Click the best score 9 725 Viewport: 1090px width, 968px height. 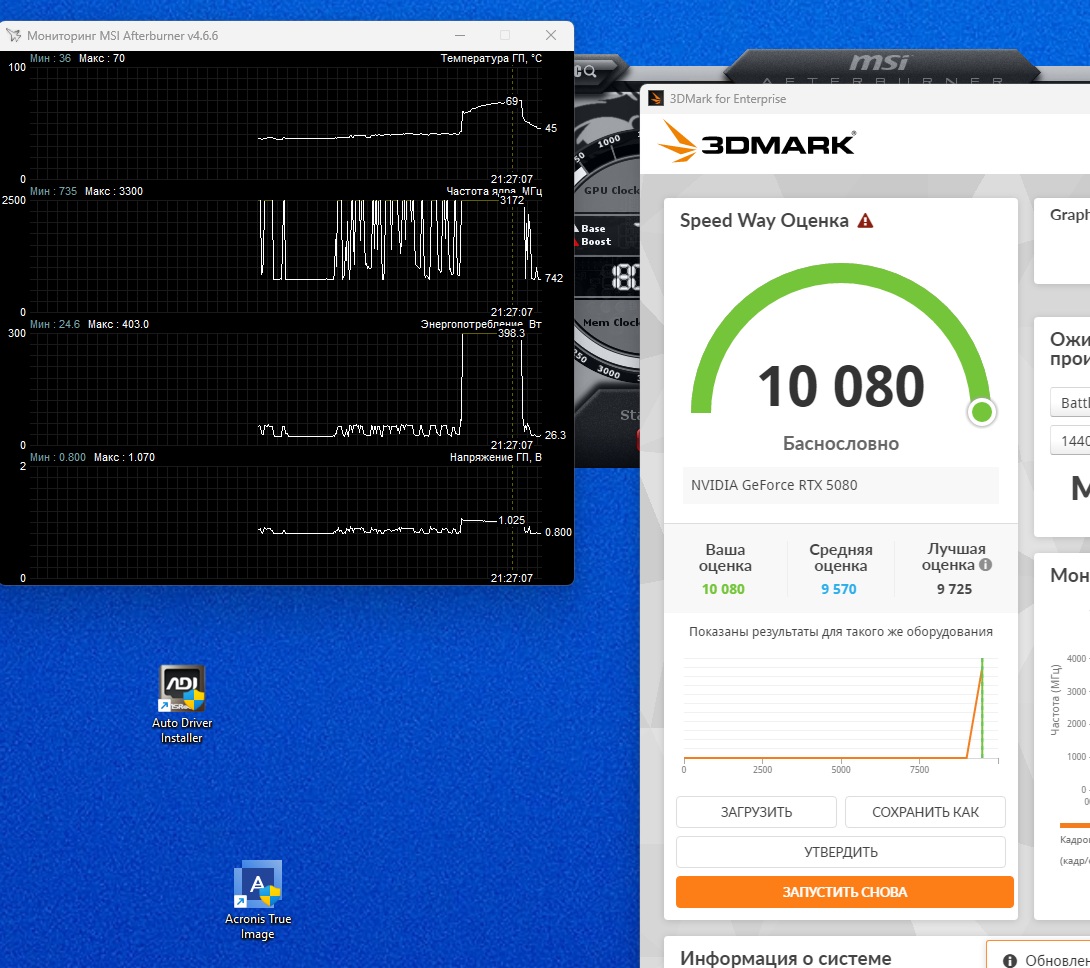click(x=954, y=589)
